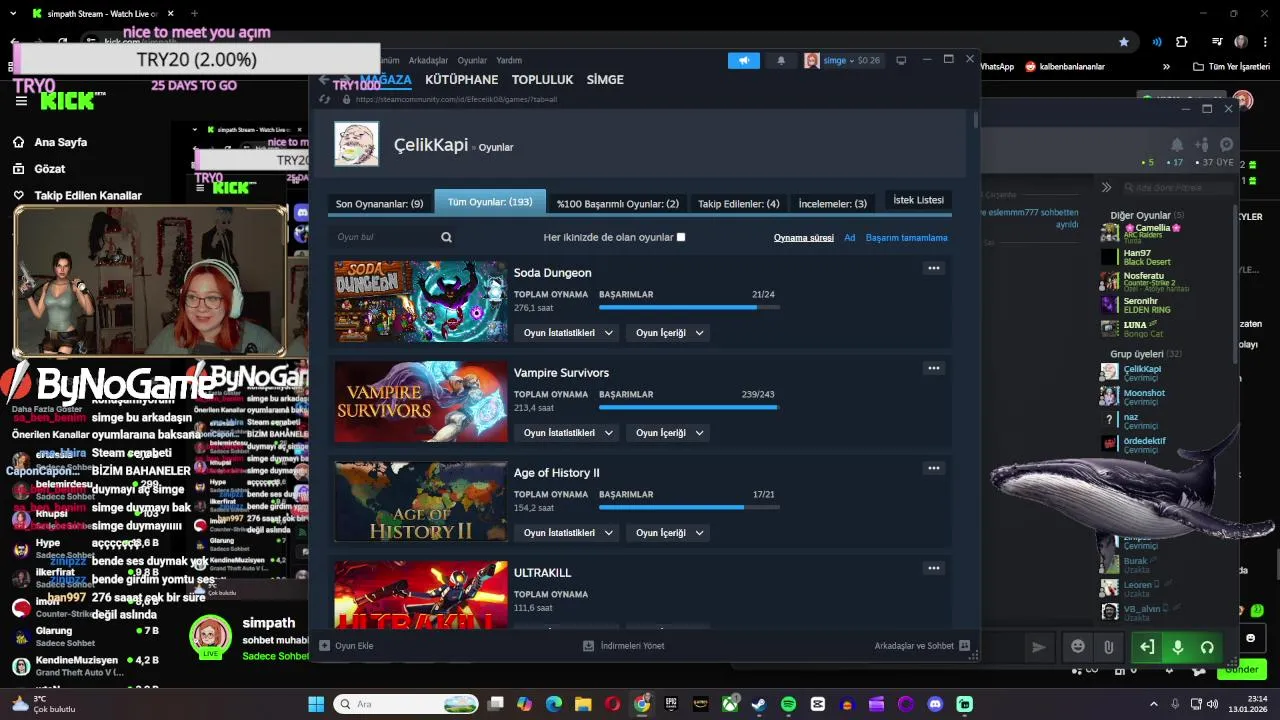Tick the Her ikinizde de olan oyunlar checkbox
The height and width of the screenshot is (720, 1280).
pyautogui.click(x=681, y=237)
